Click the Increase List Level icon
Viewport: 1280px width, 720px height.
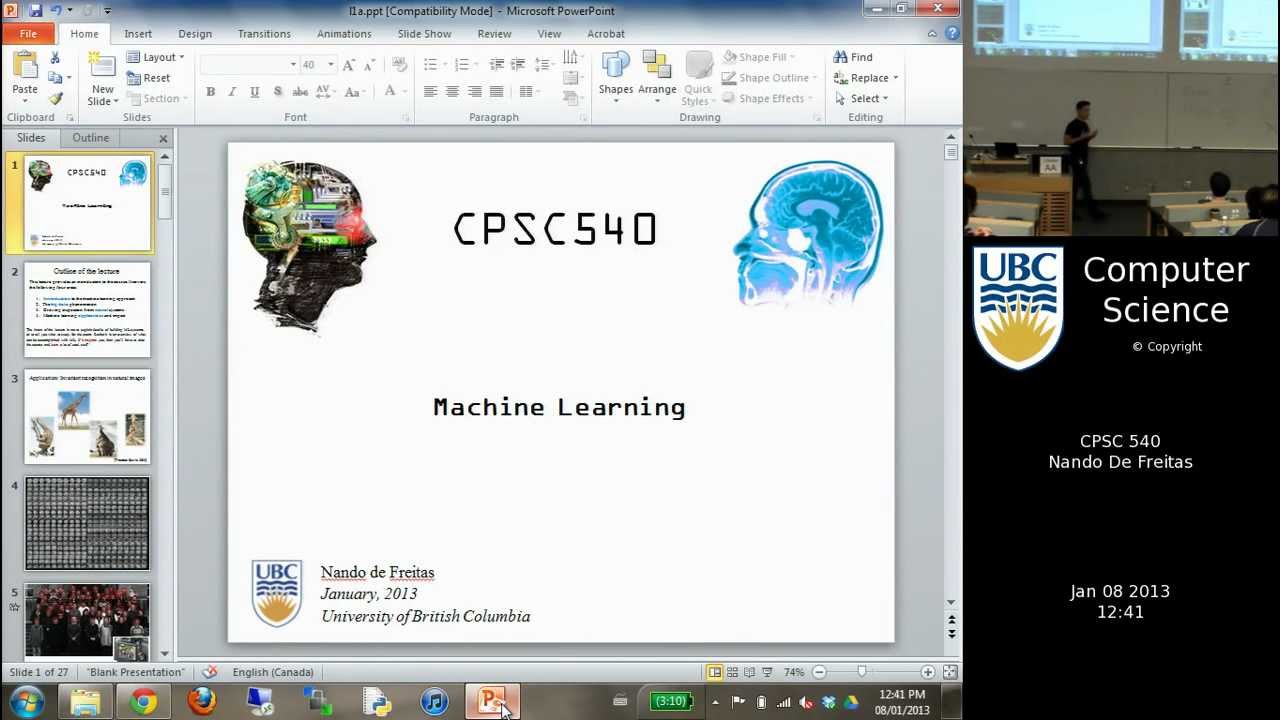517,65
